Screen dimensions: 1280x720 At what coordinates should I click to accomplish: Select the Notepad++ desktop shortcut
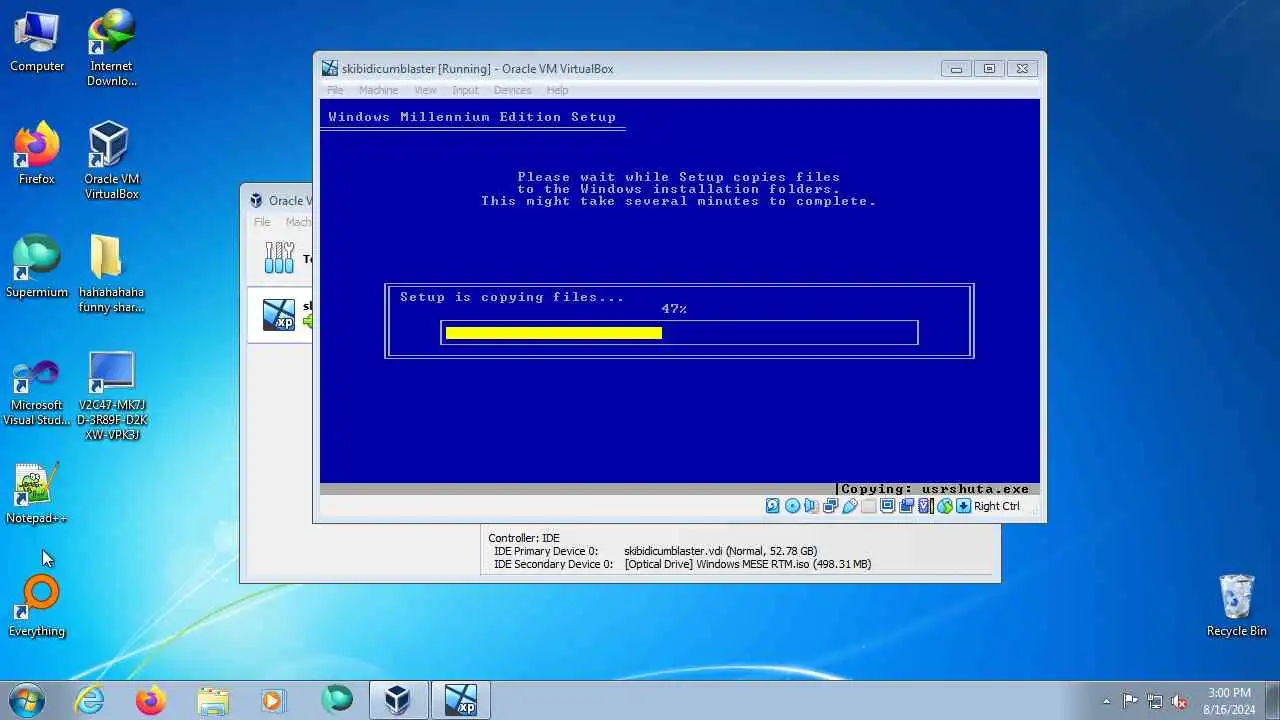(37, 494)
